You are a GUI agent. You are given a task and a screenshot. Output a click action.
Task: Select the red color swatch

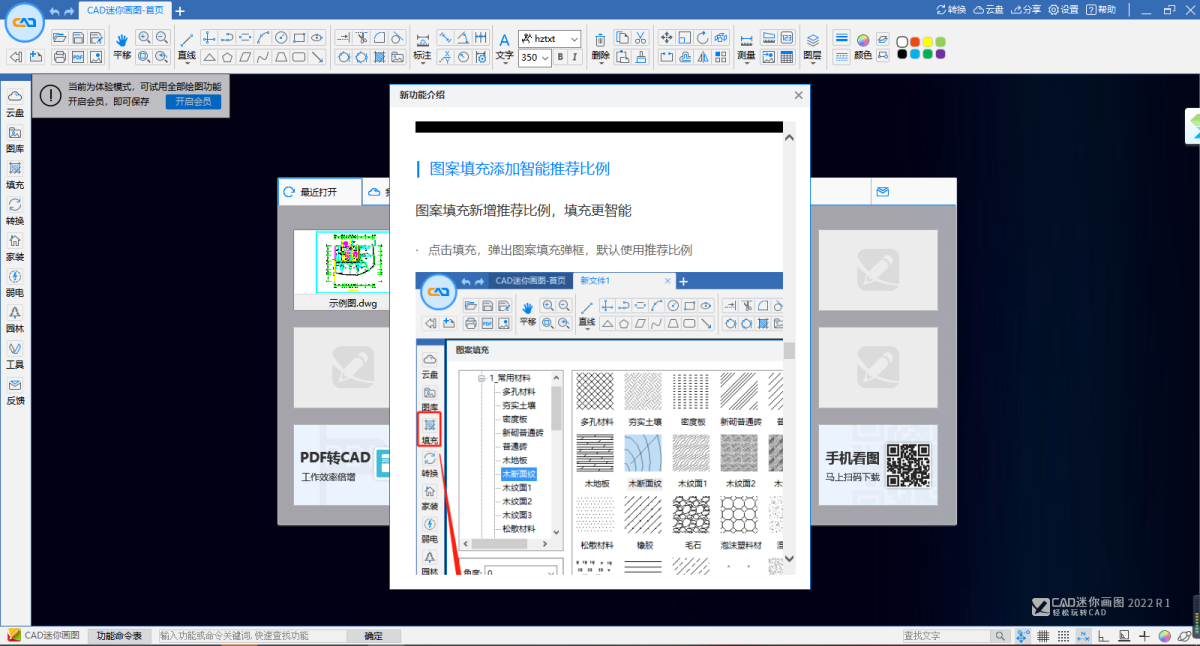(915, 42)
